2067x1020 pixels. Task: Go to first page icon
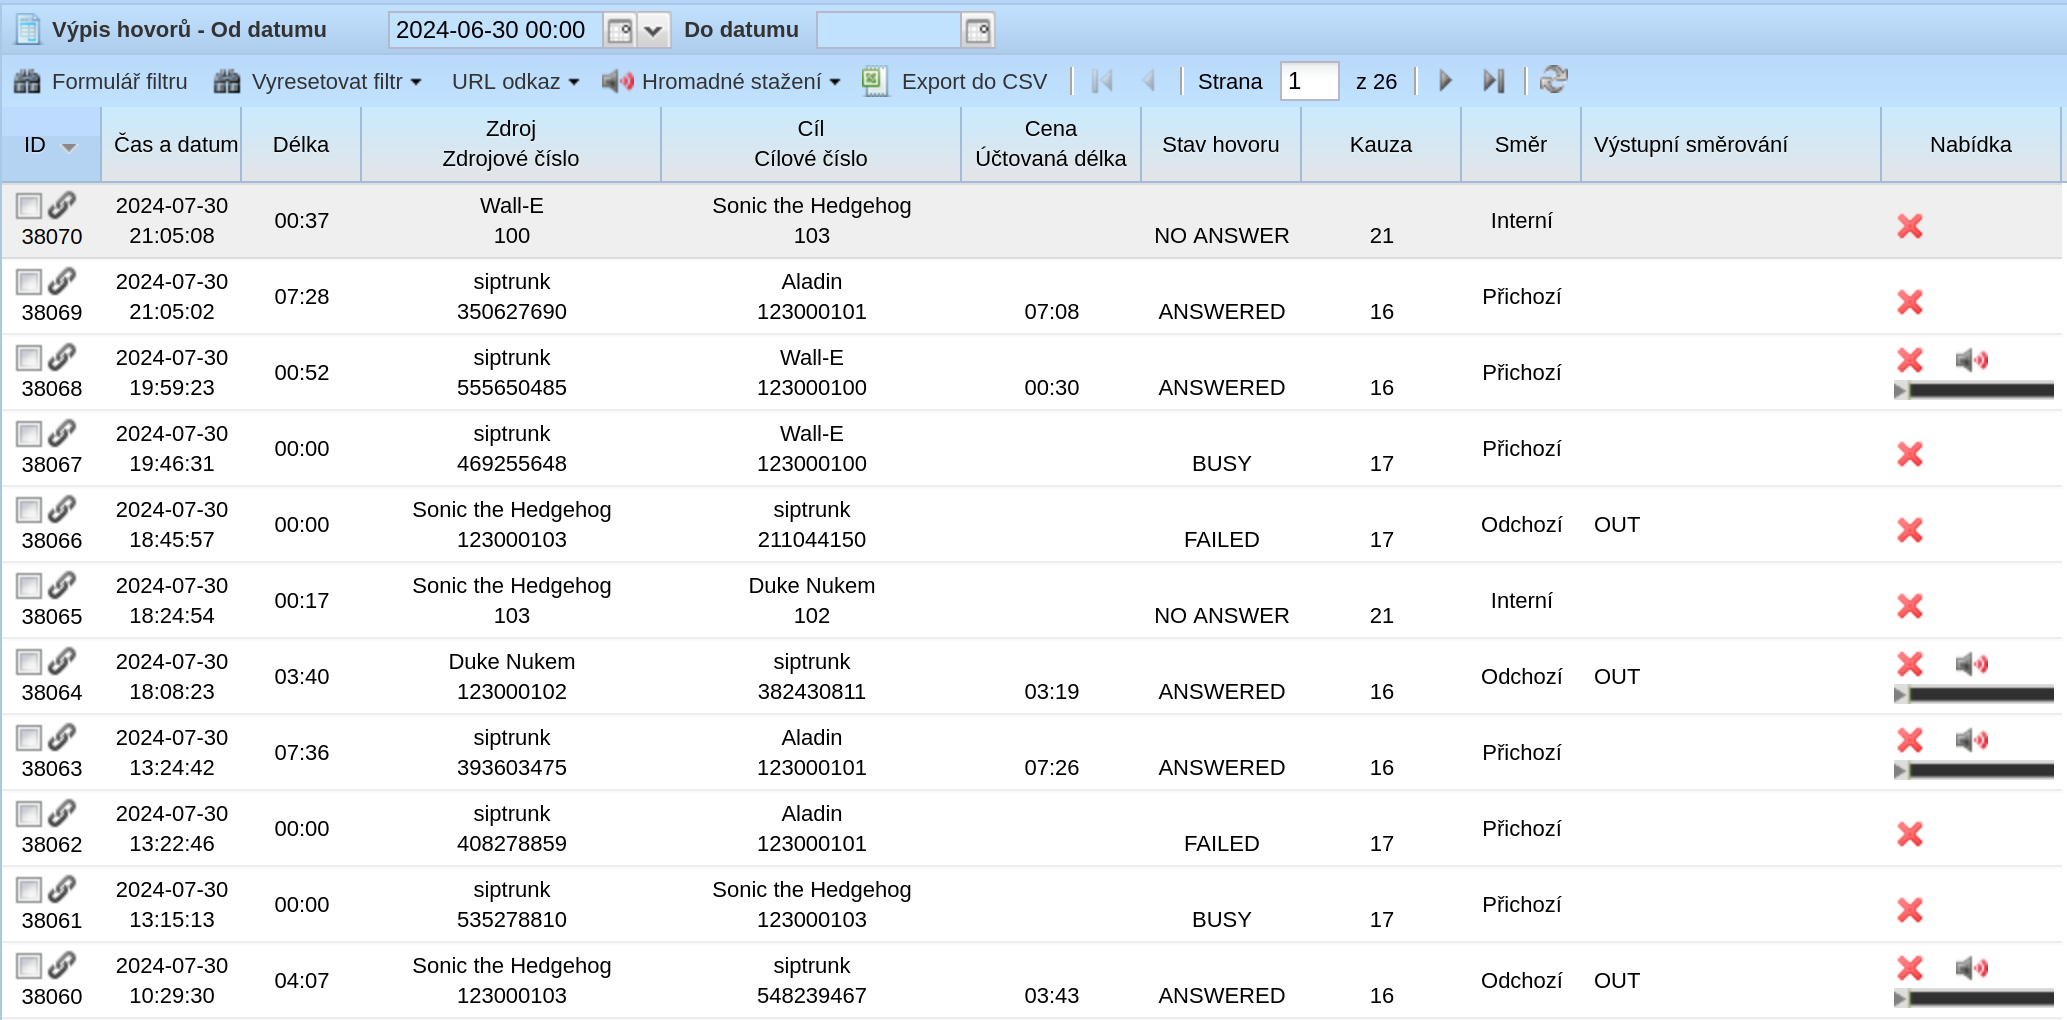1102,81
